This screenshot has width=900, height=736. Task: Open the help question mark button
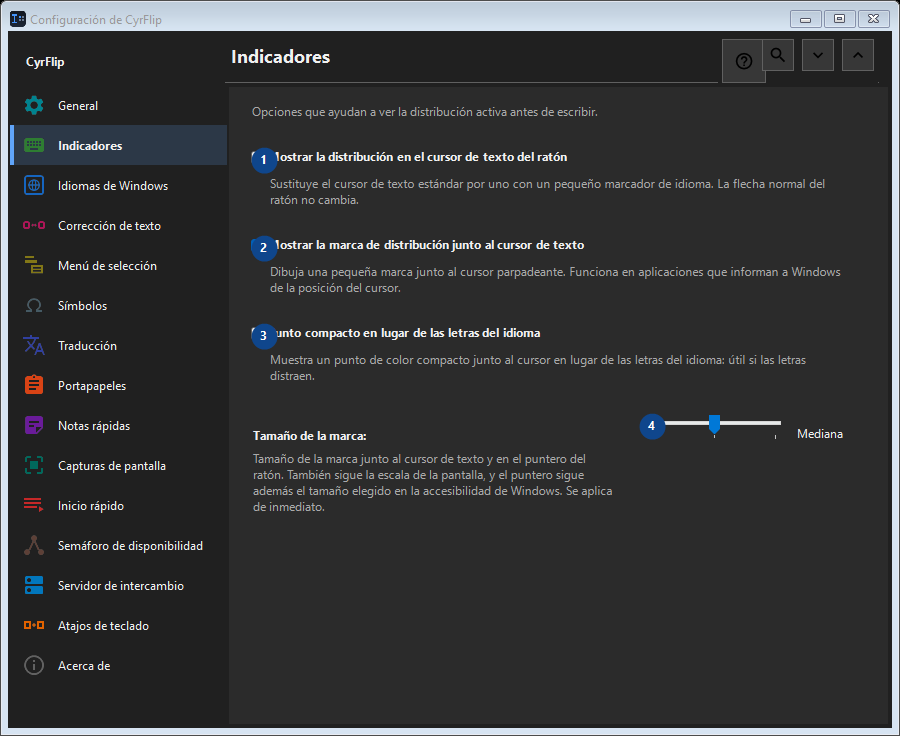(743, 61)
